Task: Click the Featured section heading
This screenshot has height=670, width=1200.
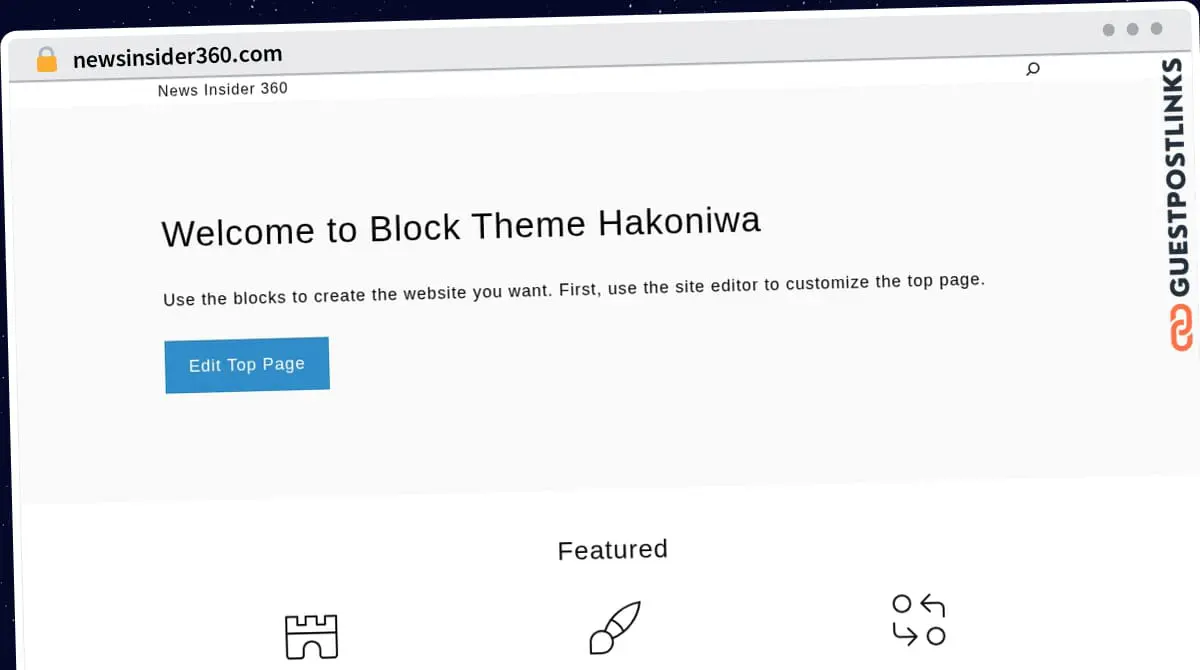Action: click(612, 550)
